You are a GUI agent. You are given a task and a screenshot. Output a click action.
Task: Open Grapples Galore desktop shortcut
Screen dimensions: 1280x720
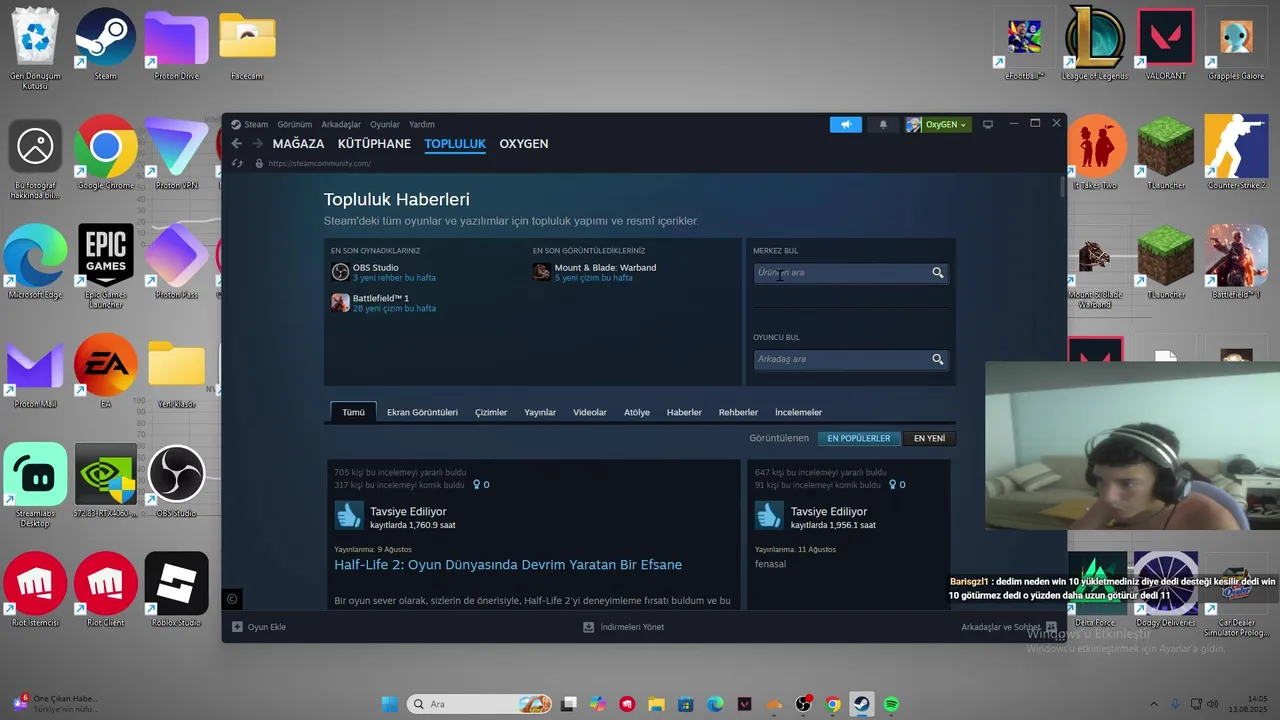click(x=1236, y=44)
